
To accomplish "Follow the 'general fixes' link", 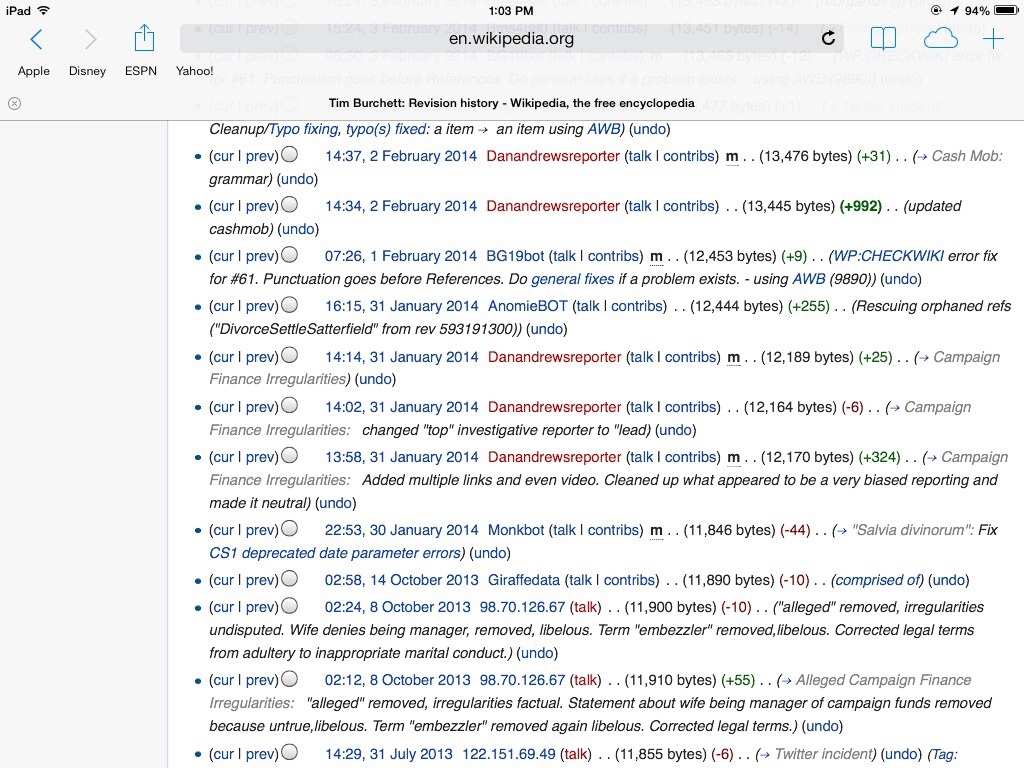I will tap(573, 279).
